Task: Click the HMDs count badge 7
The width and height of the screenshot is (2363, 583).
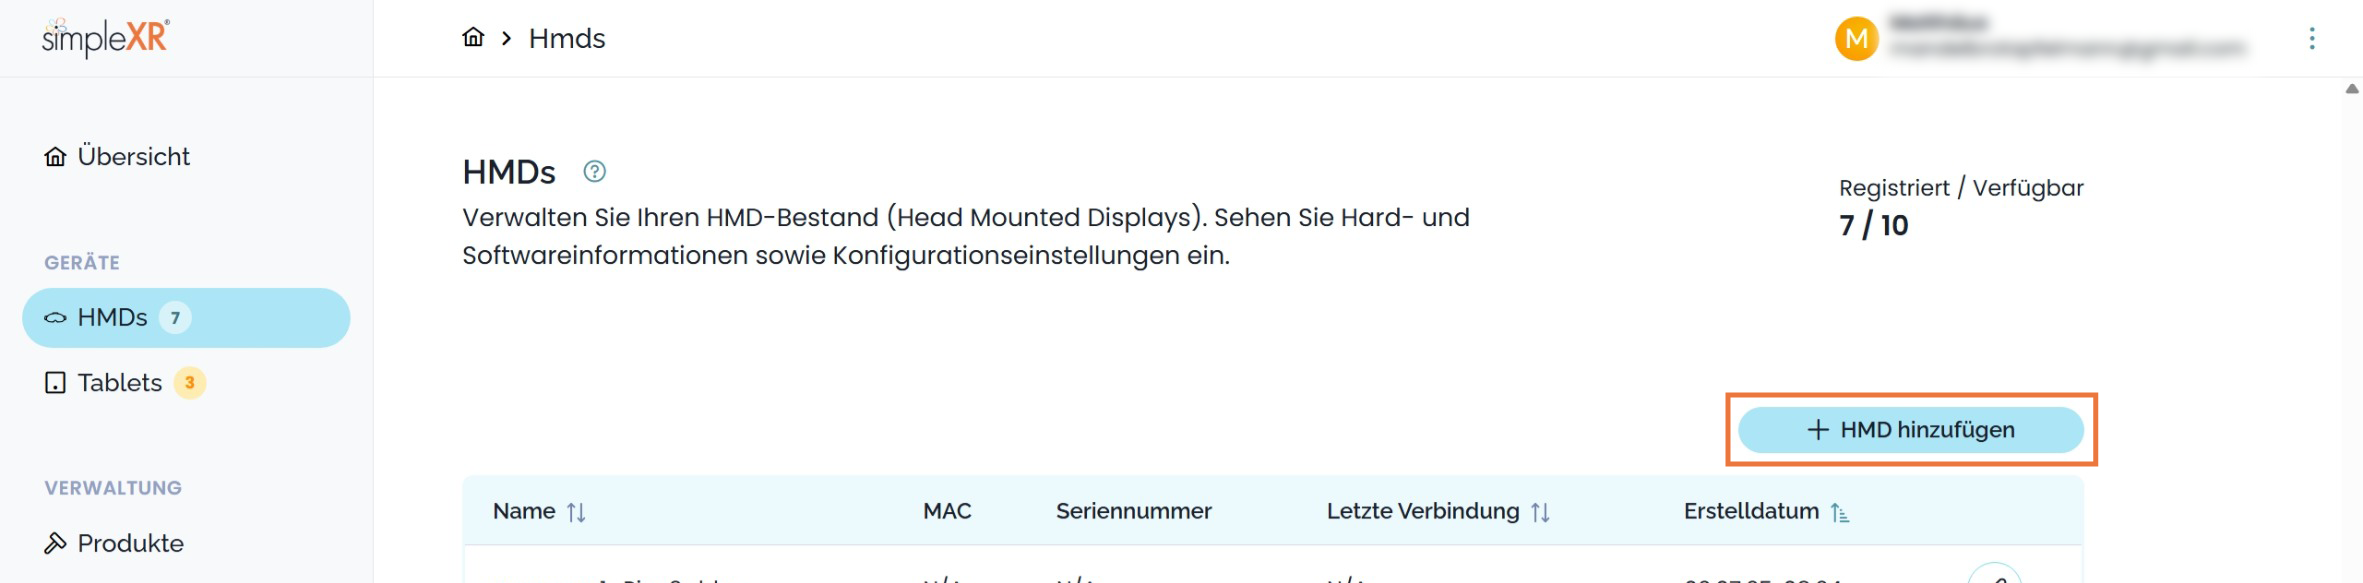Action: point(175,318)
